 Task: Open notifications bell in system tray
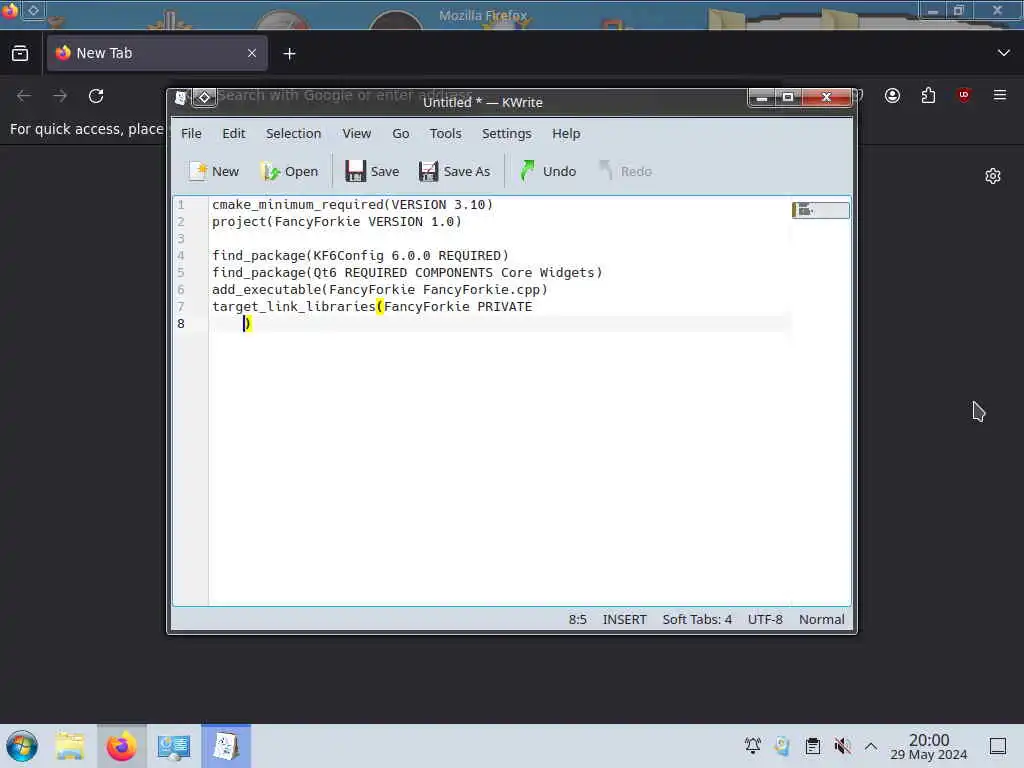click(752, 746)
